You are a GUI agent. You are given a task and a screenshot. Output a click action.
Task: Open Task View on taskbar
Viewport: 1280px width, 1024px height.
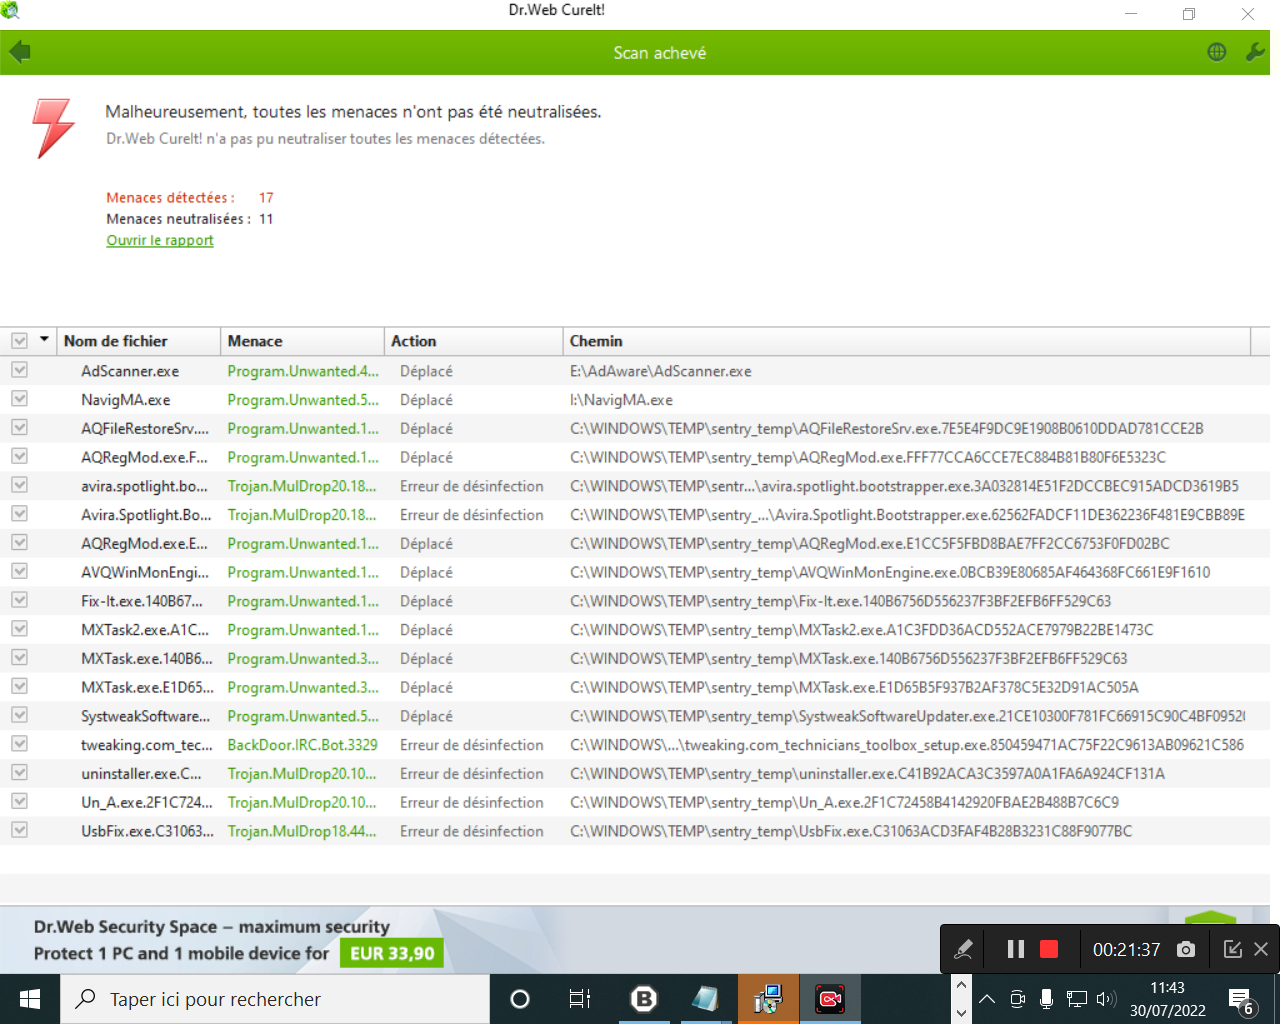pos(580,999)
